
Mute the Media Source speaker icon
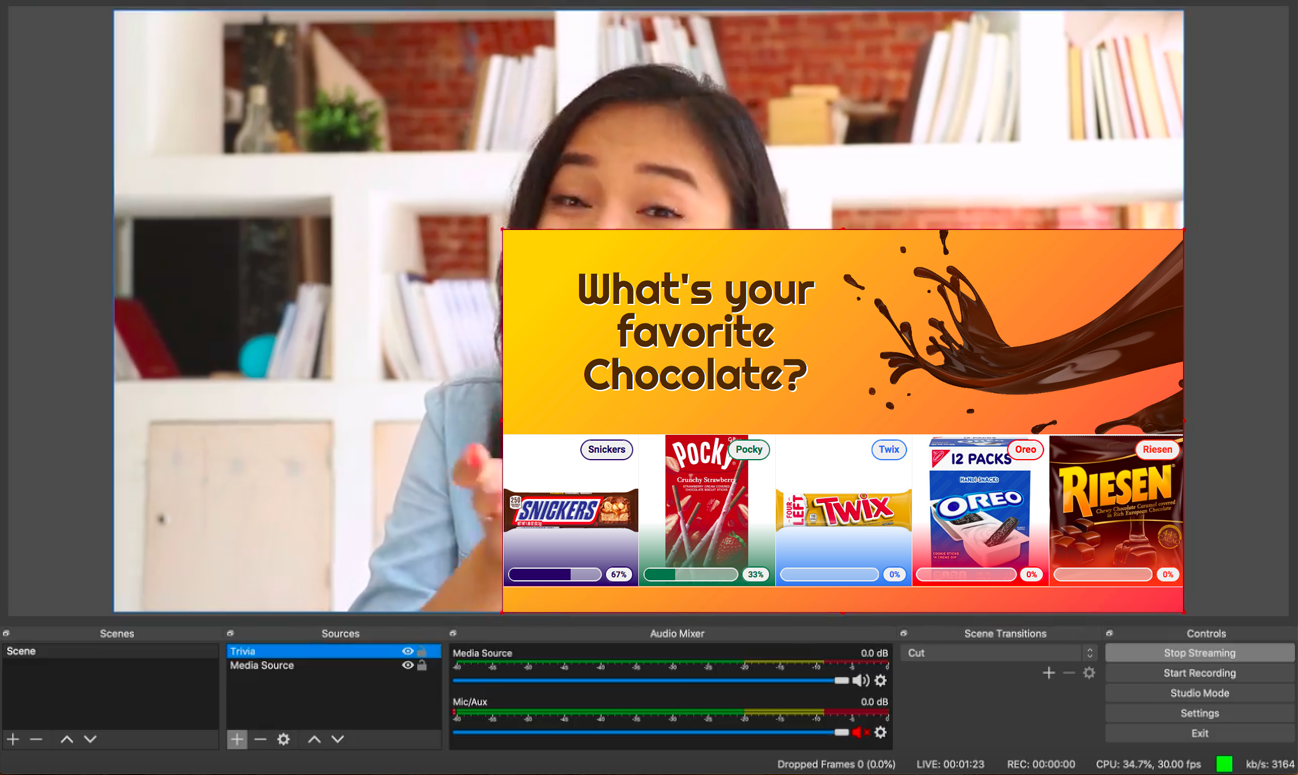pyautogui.click(x=860, y=680)
